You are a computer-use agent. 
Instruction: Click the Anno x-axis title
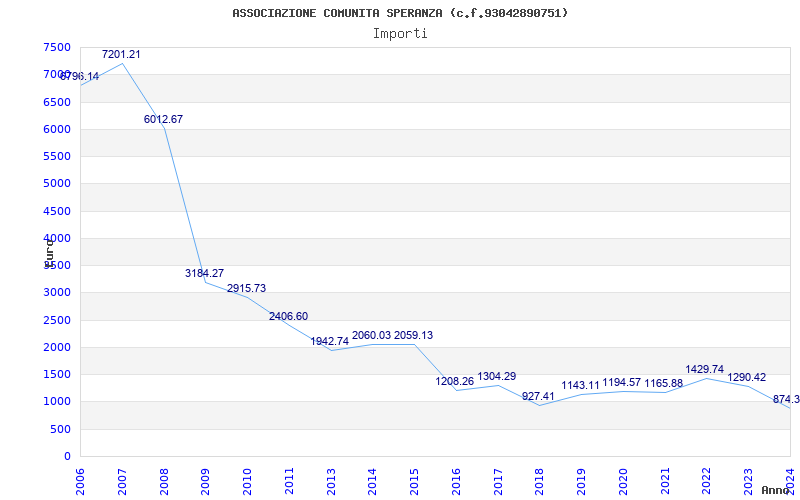click(x=776, y=490)
